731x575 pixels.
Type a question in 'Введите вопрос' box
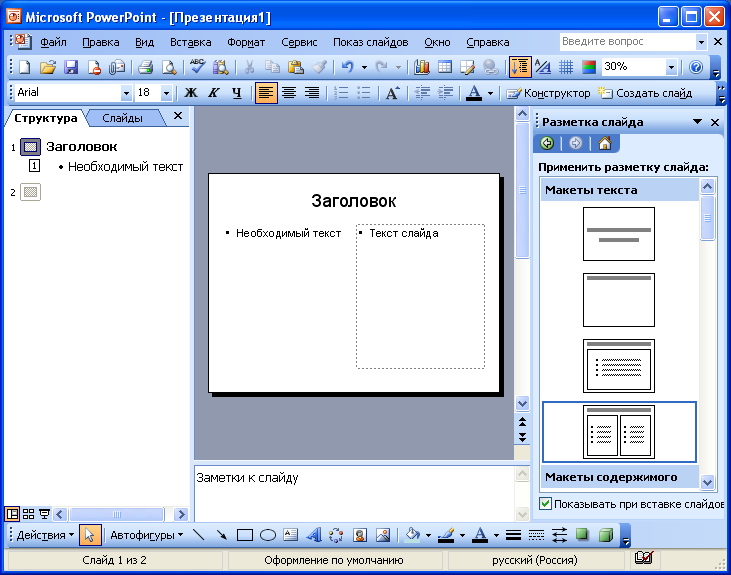click(x=628, y=42)
